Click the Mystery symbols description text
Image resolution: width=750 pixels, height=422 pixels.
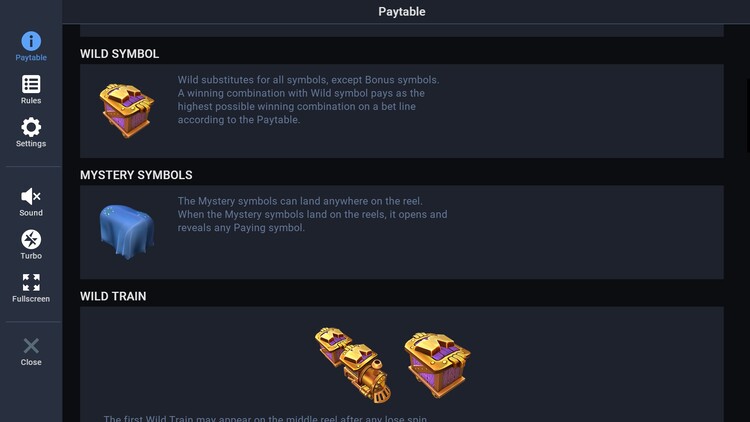click(313, 214)
